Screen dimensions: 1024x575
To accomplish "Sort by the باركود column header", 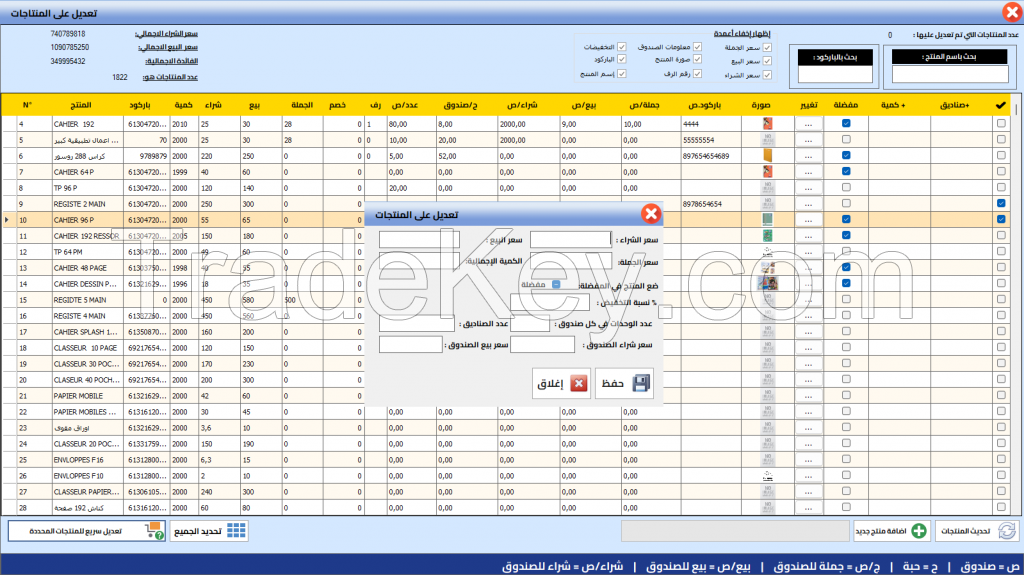I will point(140,105).
